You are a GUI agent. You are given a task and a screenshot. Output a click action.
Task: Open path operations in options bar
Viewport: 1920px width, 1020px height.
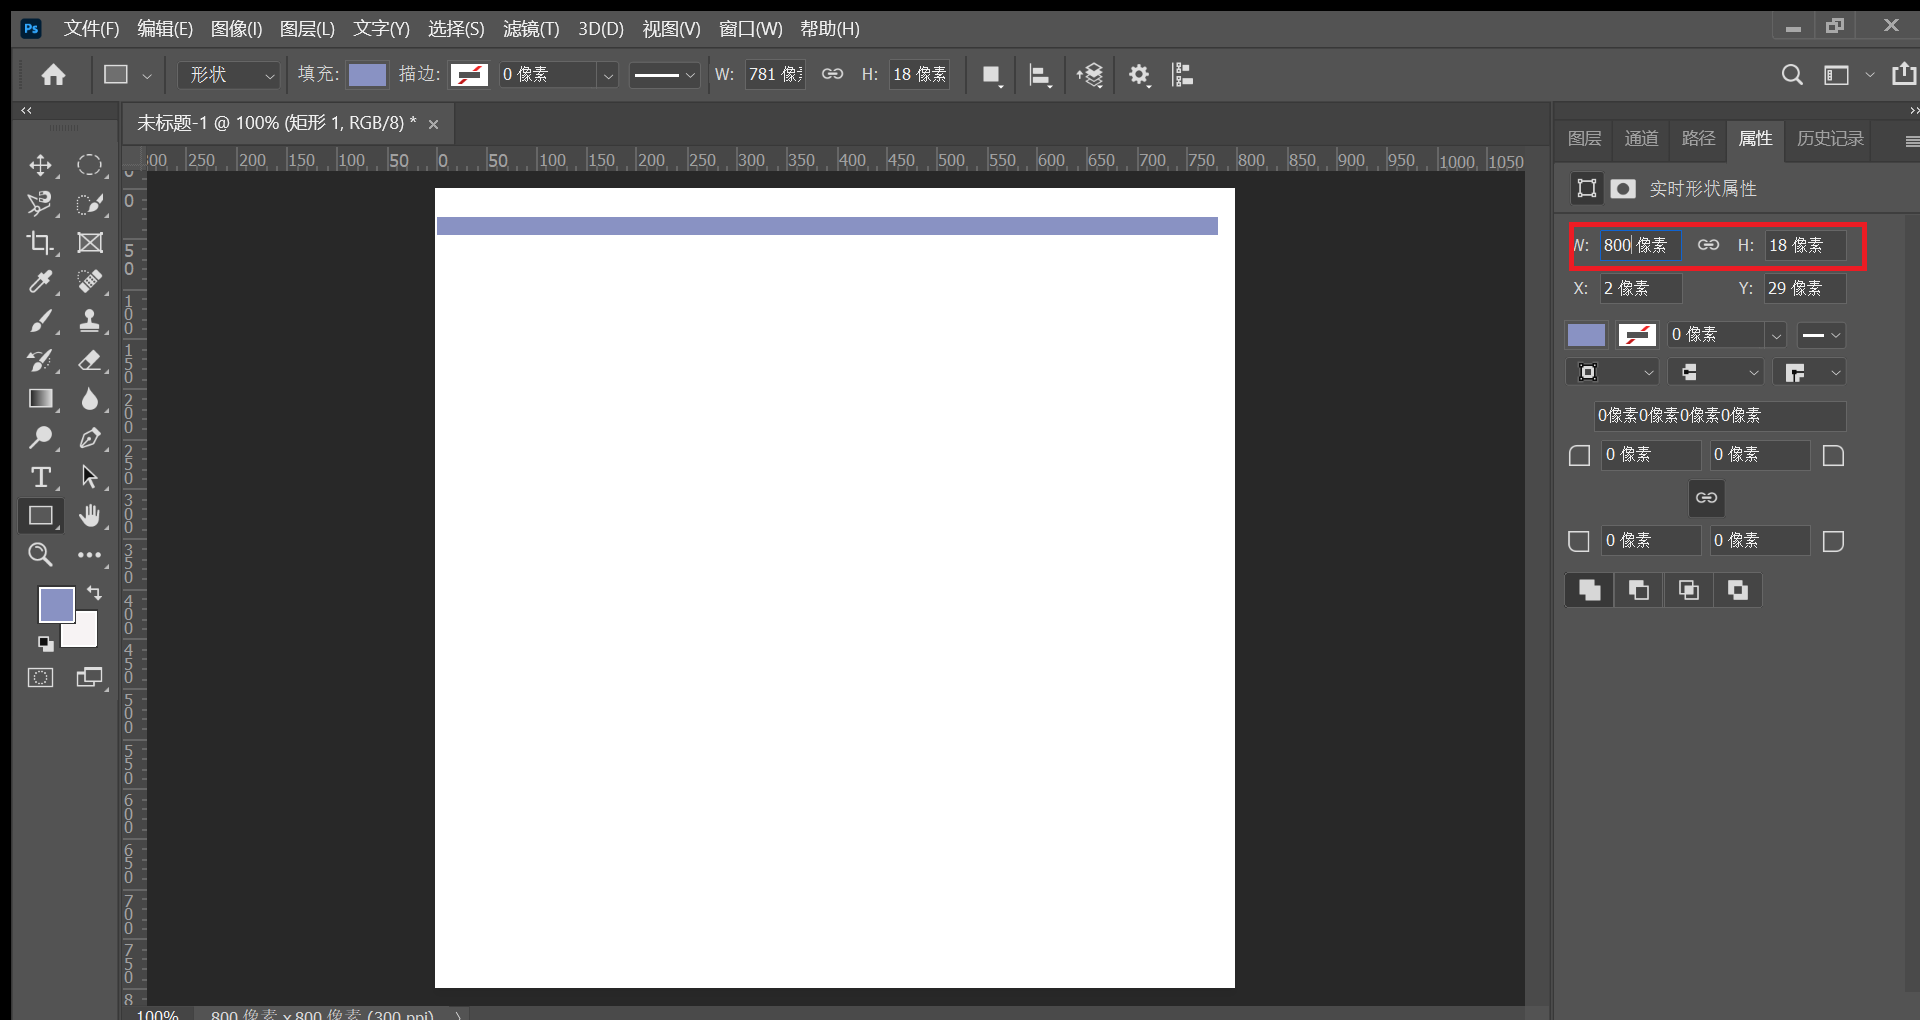coord(991,75)
